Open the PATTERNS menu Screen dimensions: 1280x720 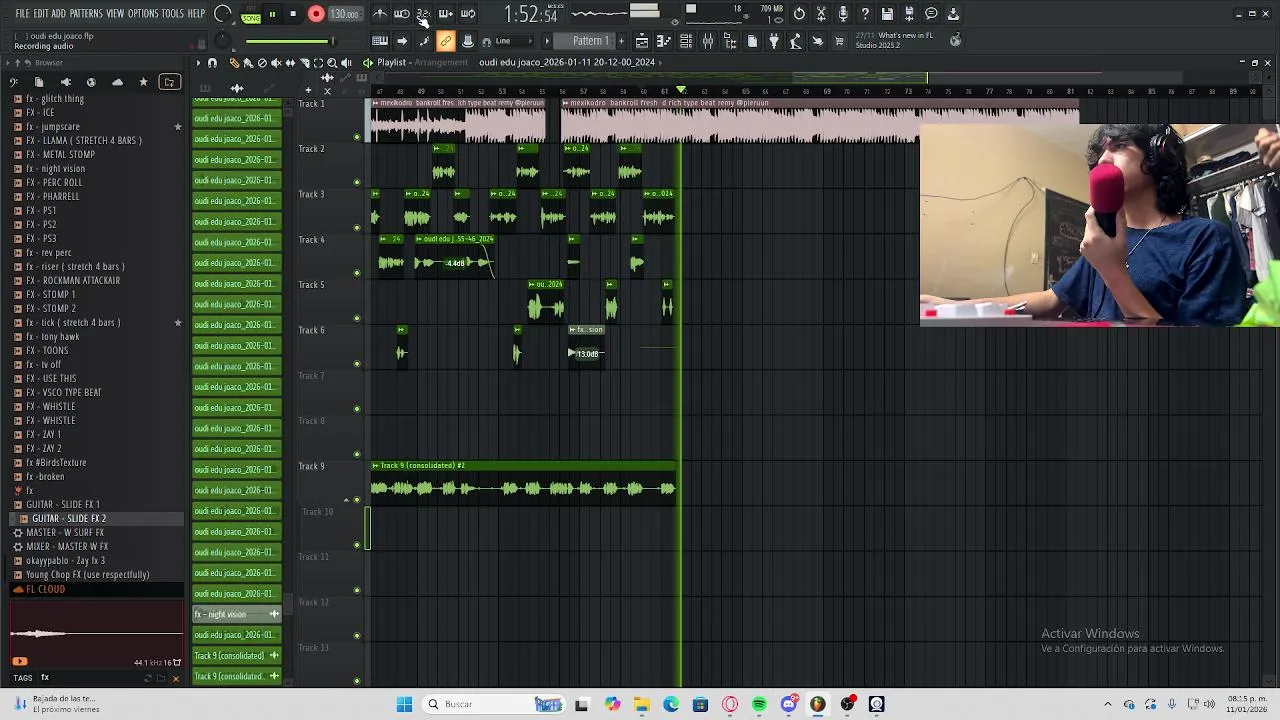[86, 14]
